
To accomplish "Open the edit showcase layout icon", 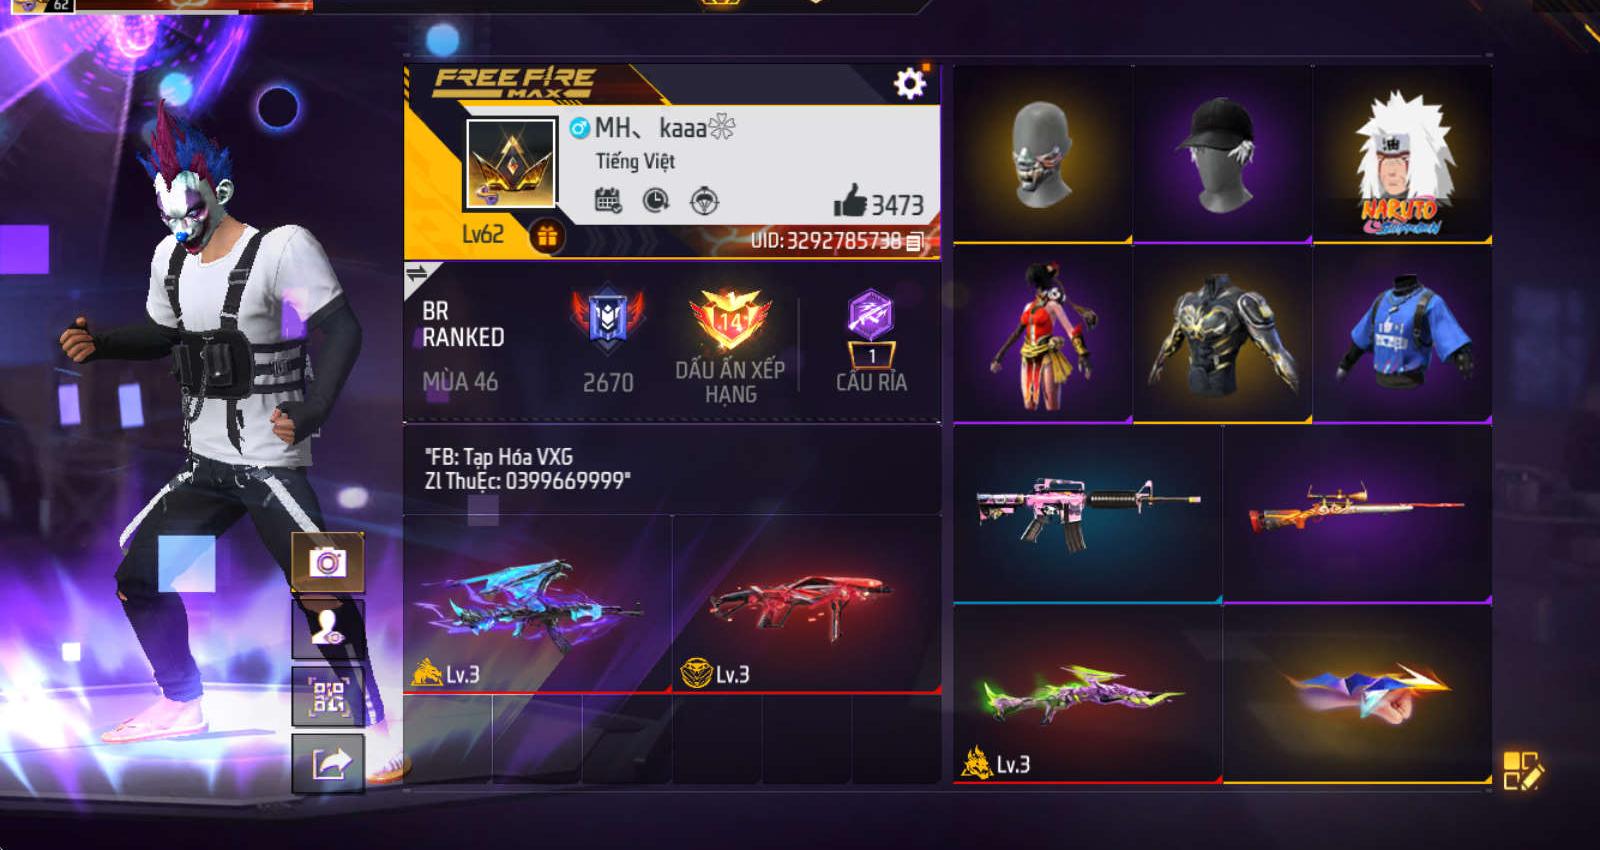I will 1523,770.
